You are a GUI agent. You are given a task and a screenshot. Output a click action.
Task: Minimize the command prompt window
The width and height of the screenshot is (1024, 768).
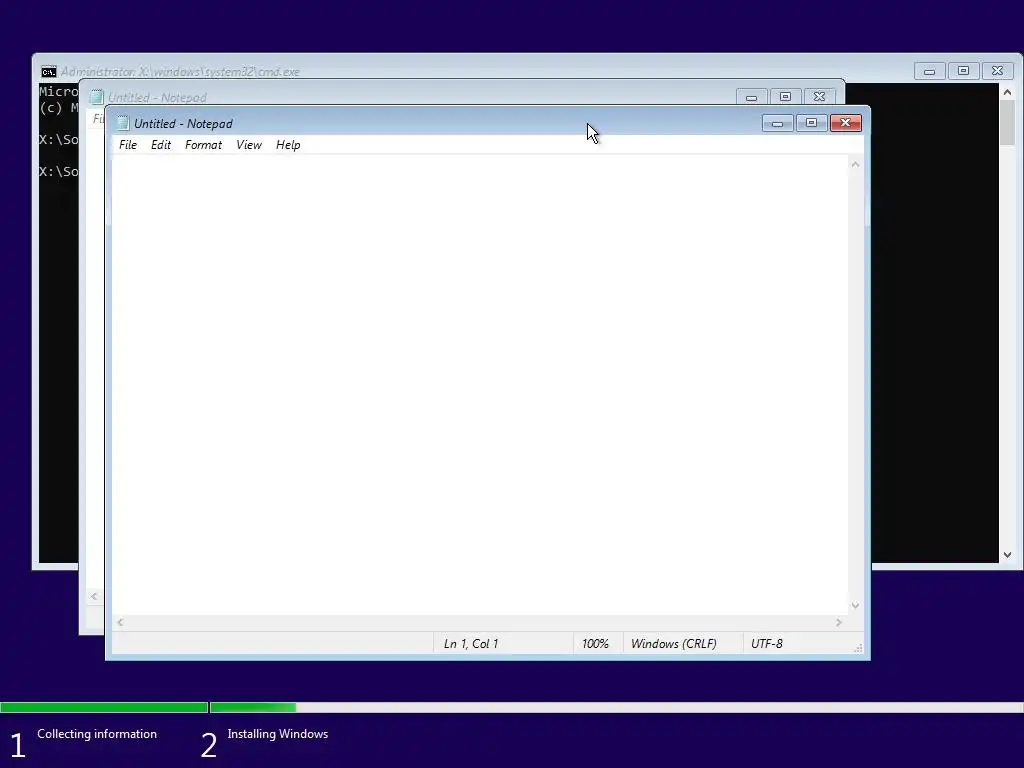[x=929, y=71]
